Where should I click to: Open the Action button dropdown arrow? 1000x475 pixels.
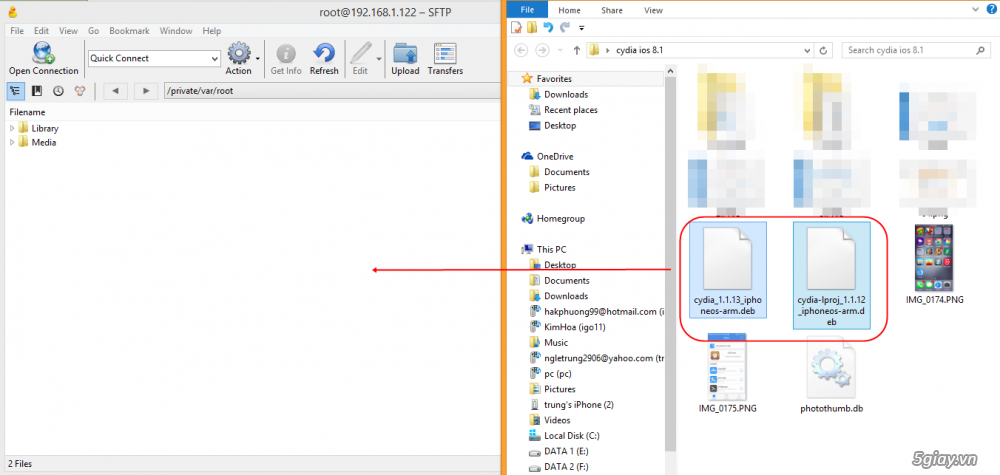point(257,58)
